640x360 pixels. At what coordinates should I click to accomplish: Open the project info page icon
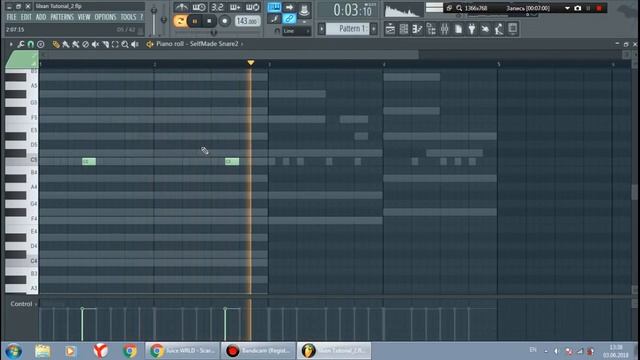coord(458,29)
